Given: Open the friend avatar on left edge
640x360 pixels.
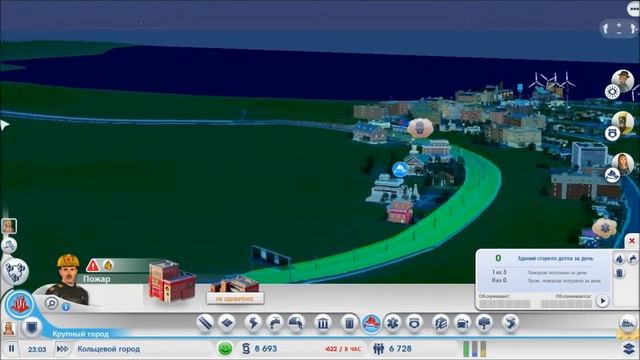Looking at the screenshot, I should [9, 226].
